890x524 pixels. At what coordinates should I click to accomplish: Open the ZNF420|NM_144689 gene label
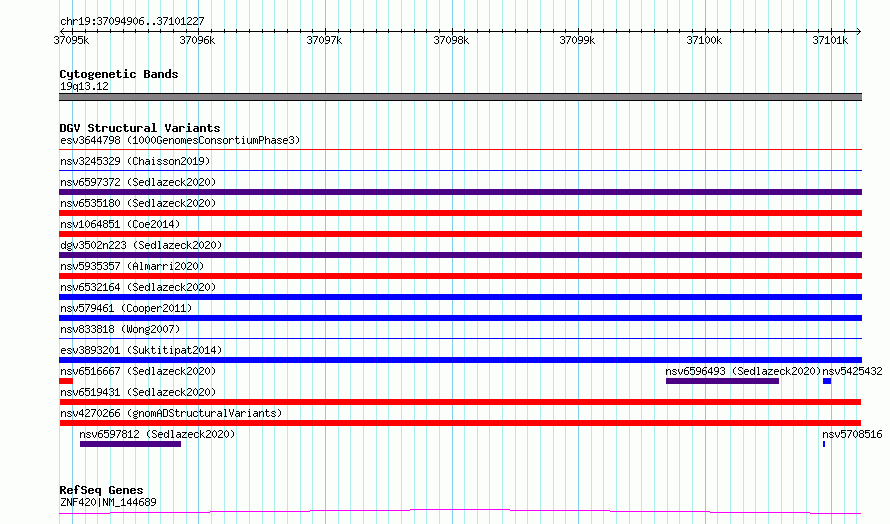coord(108,502)
